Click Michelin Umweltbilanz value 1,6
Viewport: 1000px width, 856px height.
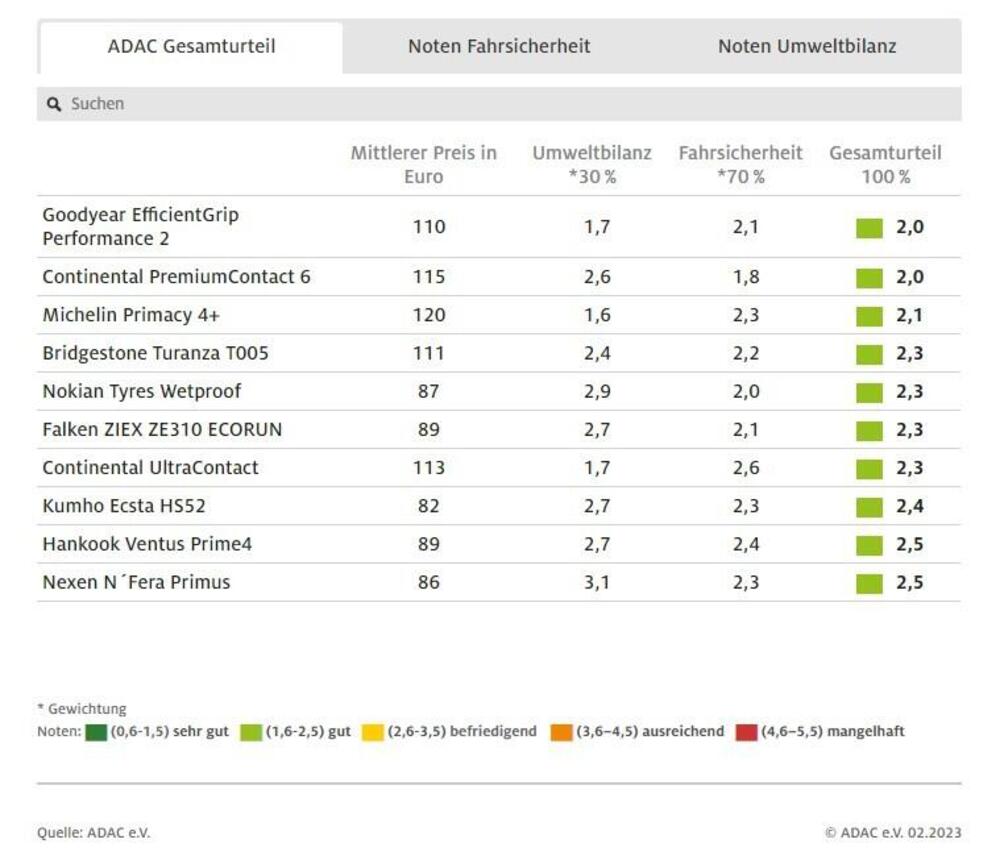tap(597, 315)
